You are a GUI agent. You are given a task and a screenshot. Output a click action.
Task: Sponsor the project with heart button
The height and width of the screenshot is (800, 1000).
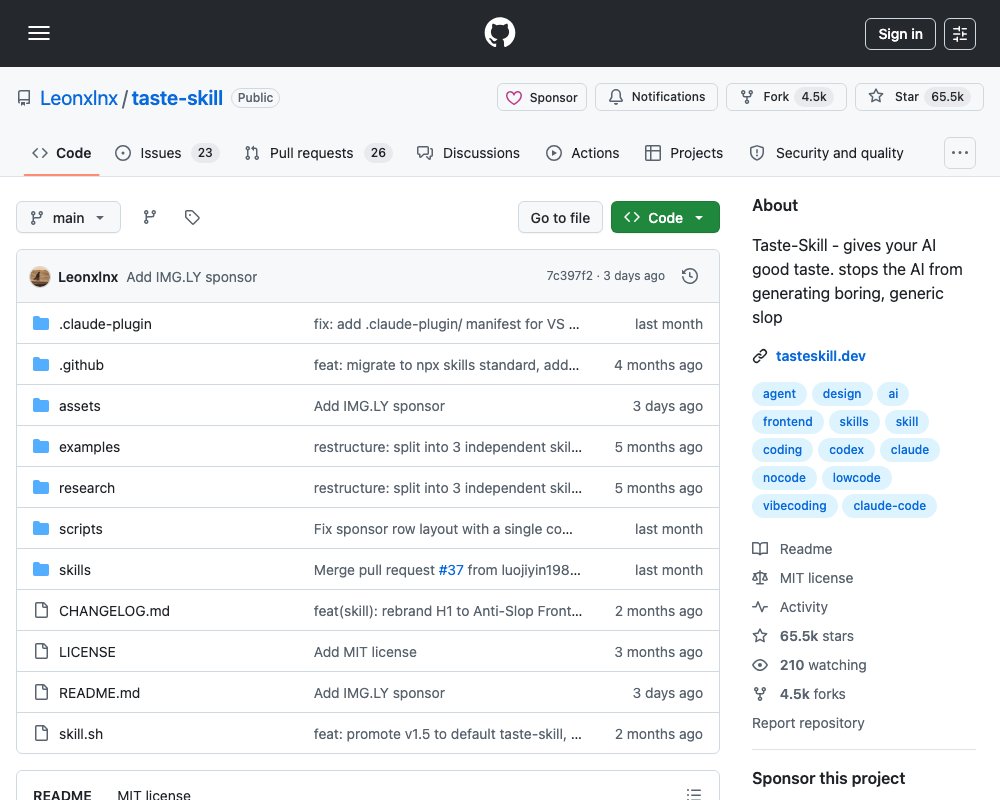coord(542,97)
